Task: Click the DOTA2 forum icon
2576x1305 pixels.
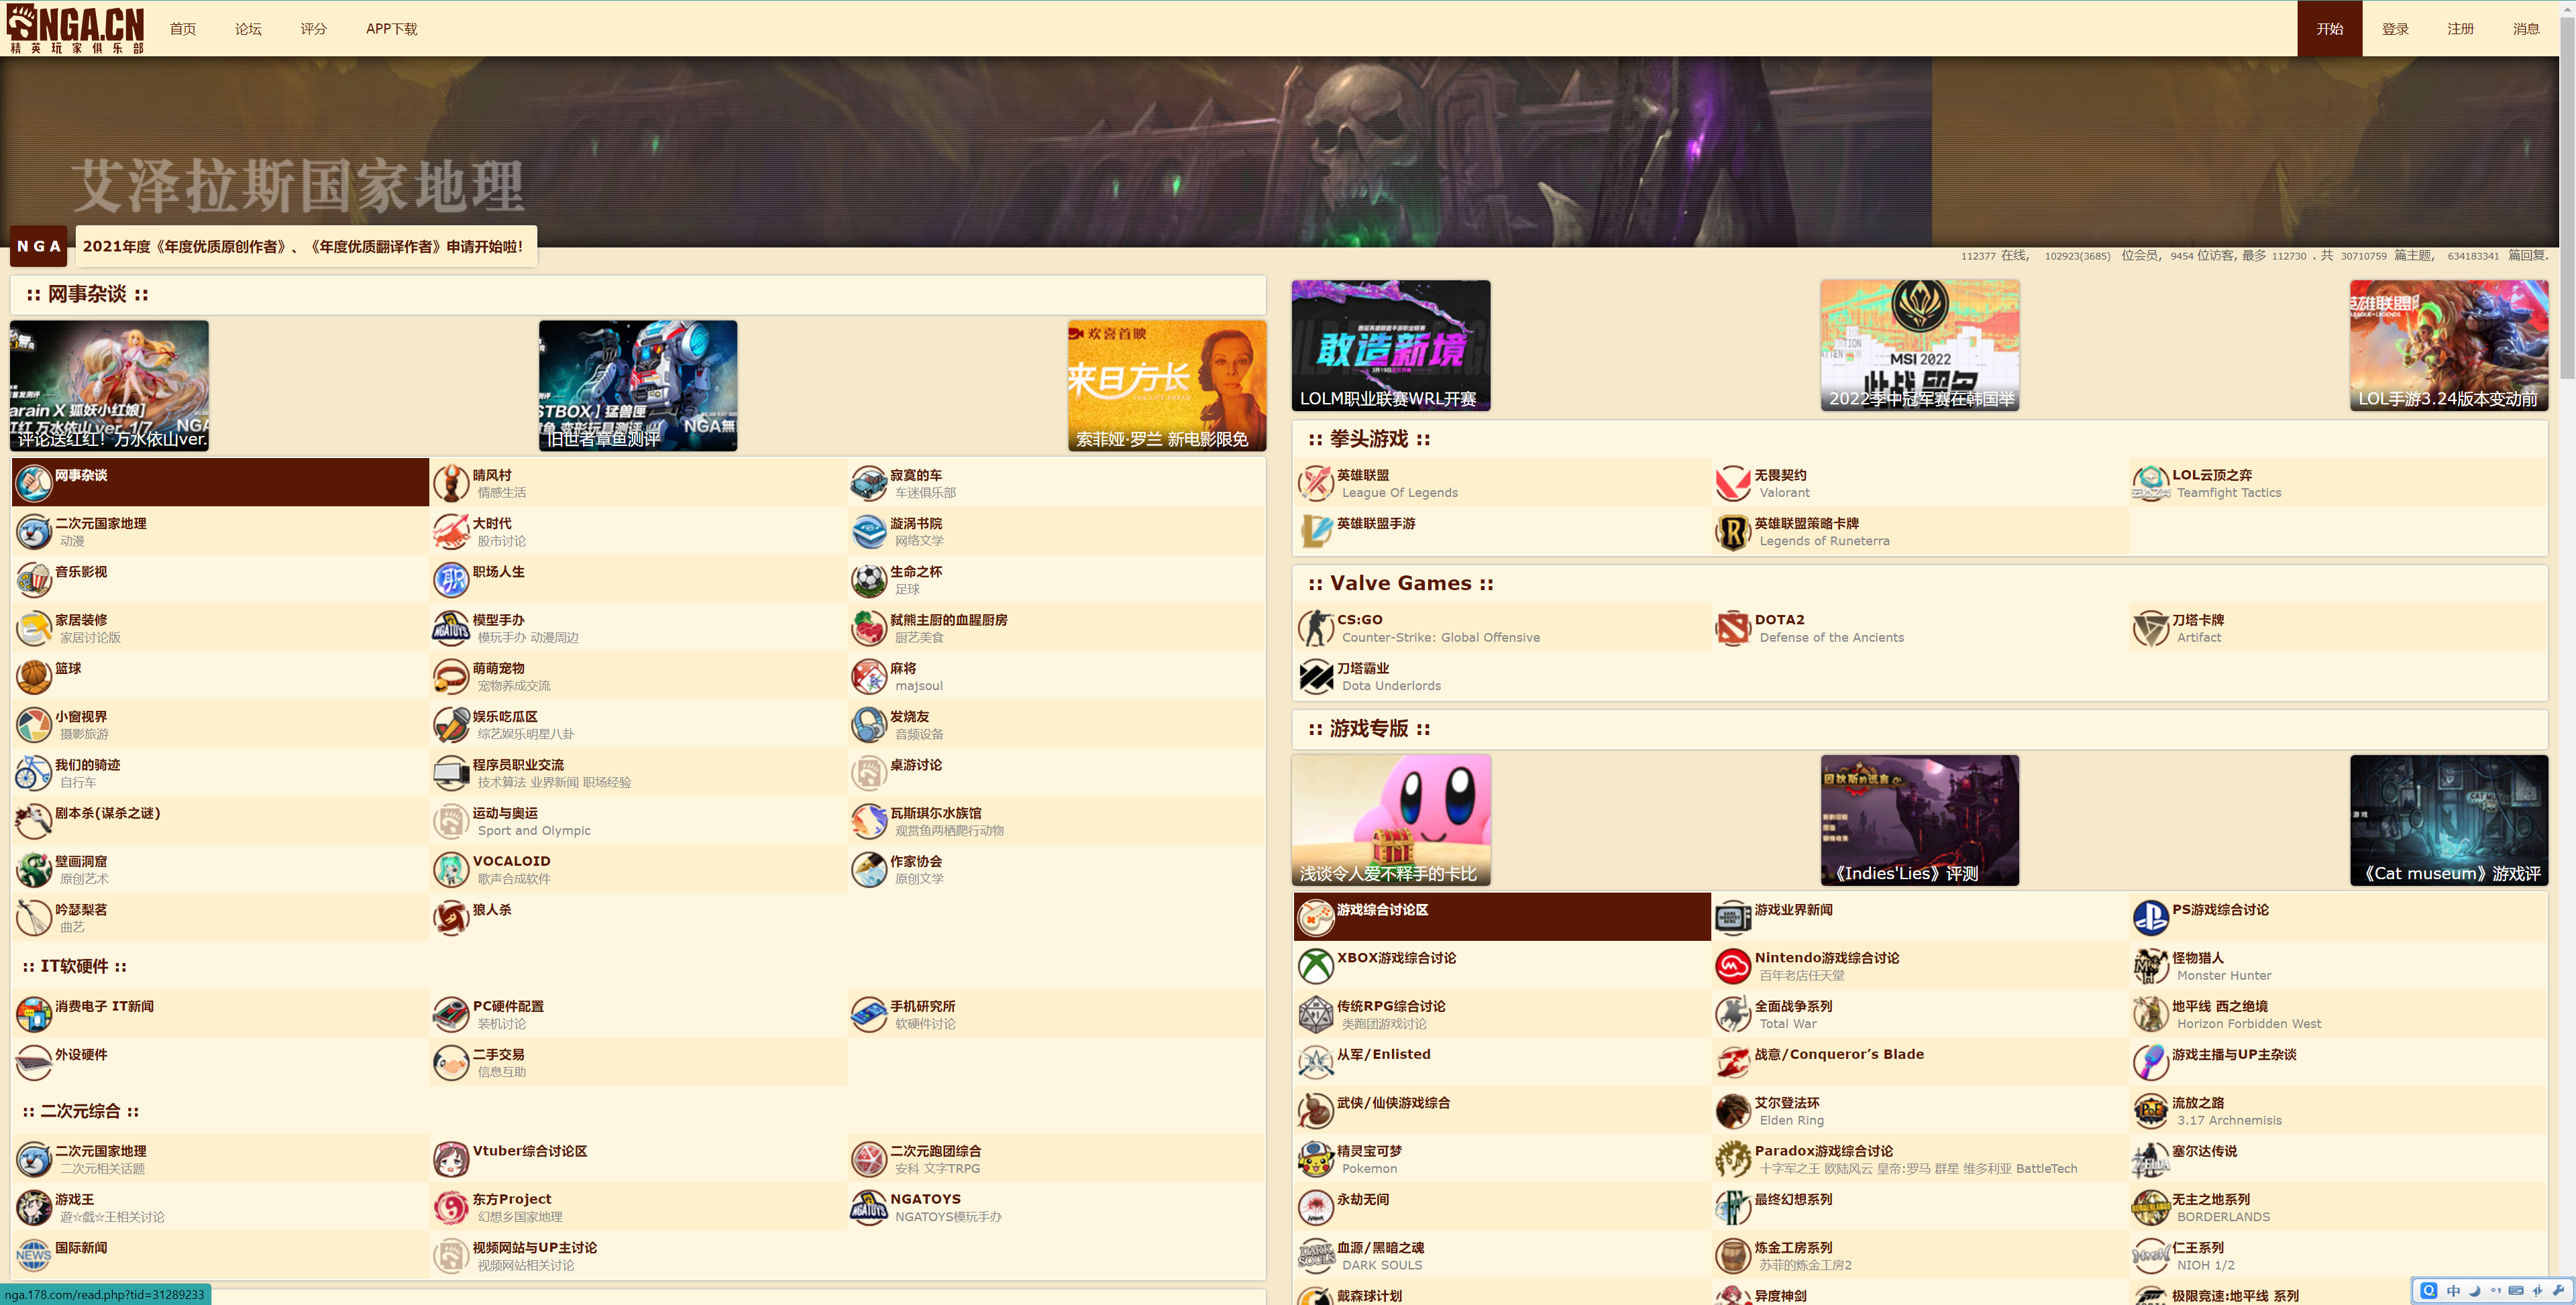Action: (1733, 628)
